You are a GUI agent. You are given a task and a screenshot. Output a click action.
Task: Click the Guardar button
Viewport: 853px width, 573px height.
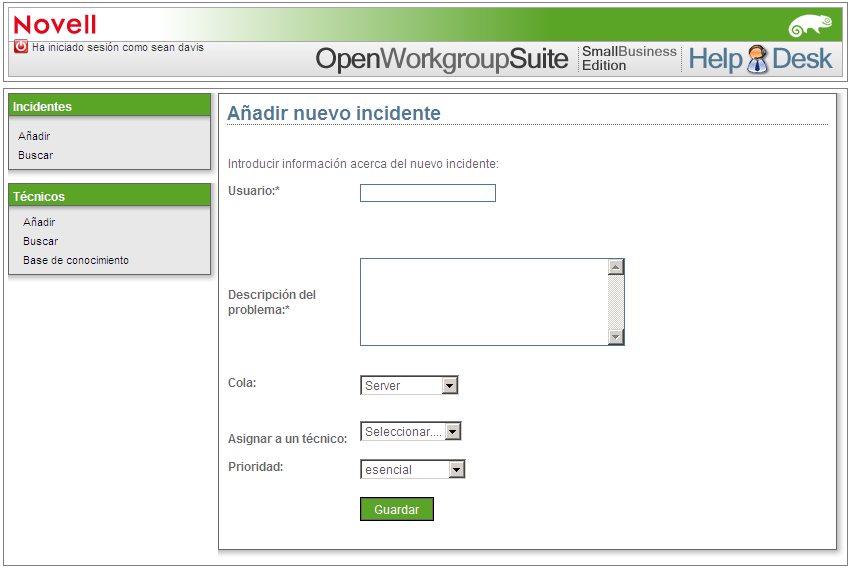(x=397, y=509)
